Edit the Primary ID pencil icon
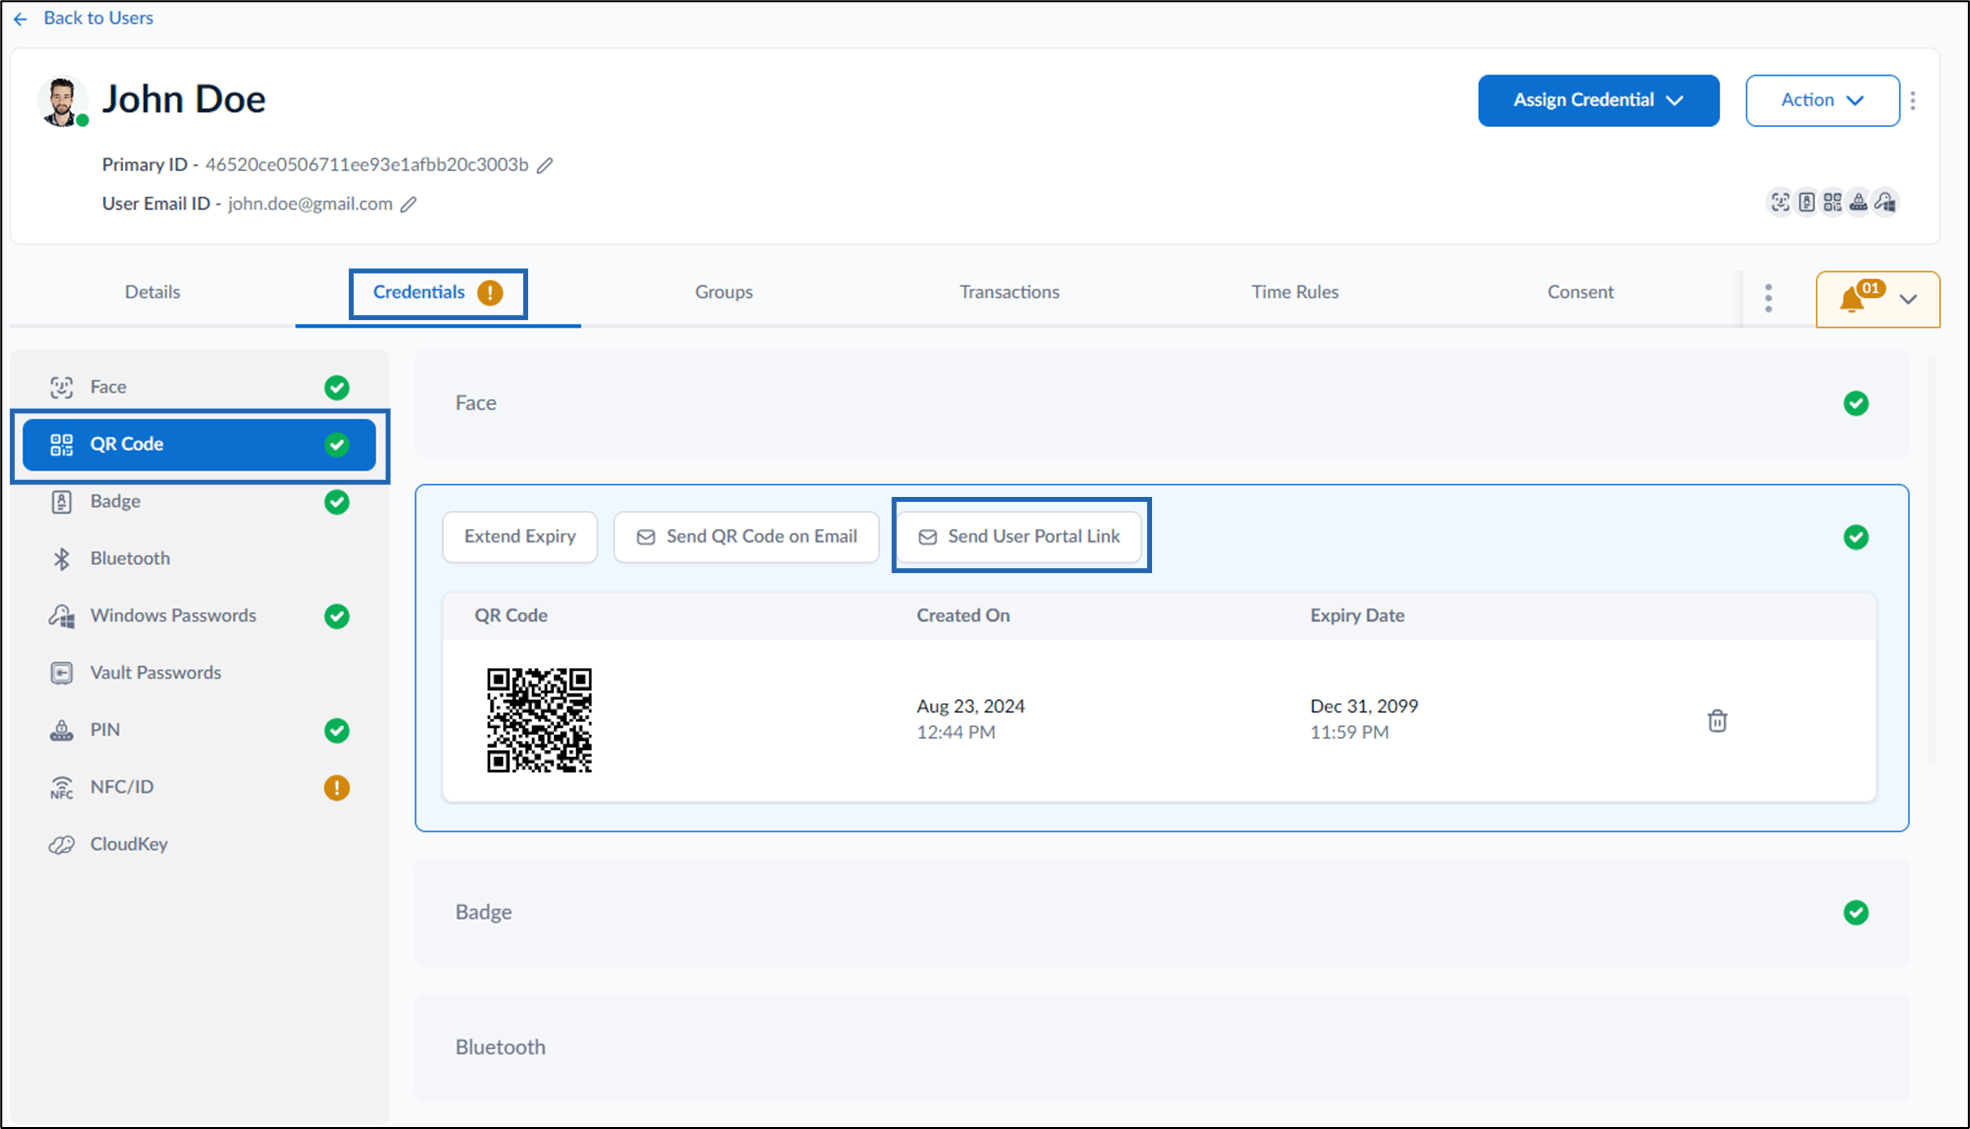 pyautogui.click(x=545, y=165)
